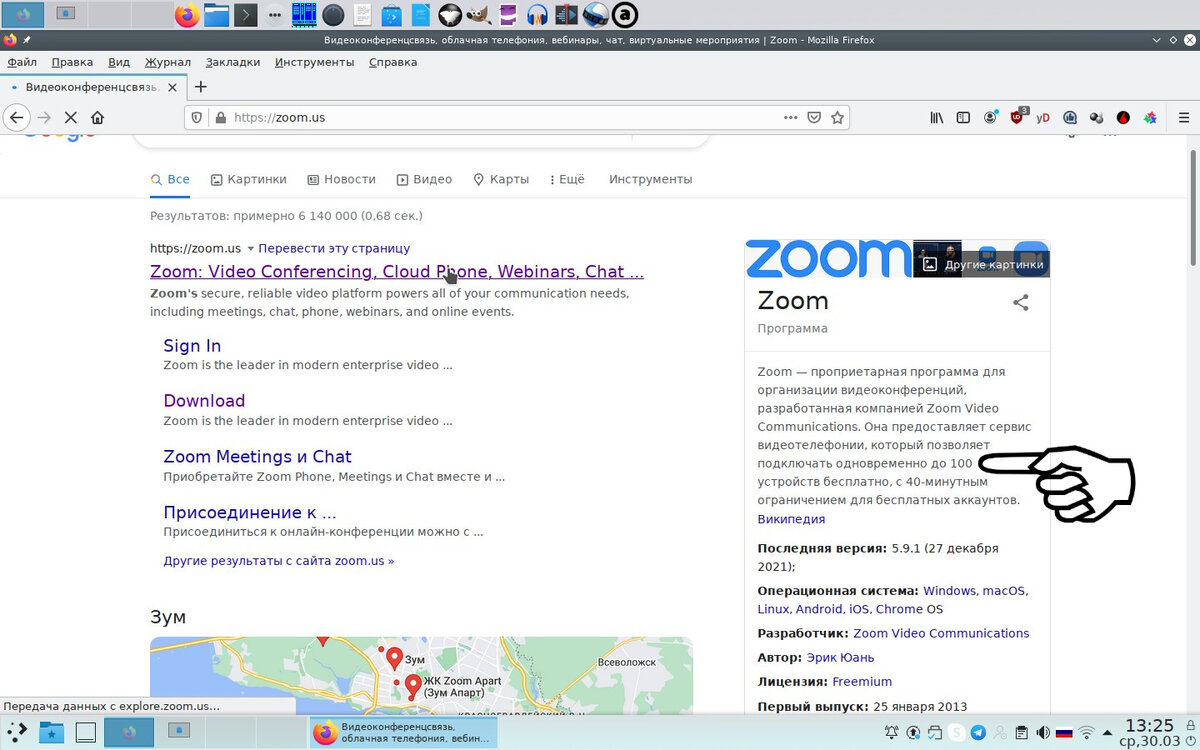Switch to the Карты search tab
1200x750 pixels.
501,179
